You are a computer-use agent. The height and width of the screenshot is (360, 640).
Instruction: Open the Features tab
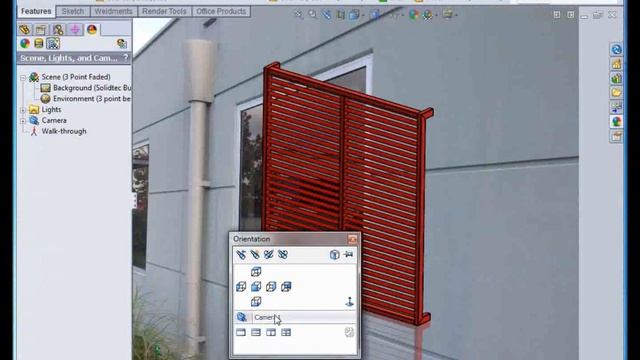pos(36,11)
